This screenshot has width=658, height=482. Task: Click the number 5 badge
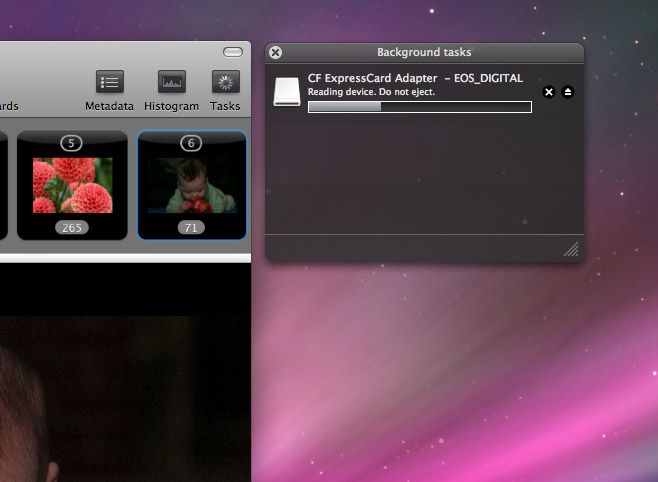click(x=72, y=143)
